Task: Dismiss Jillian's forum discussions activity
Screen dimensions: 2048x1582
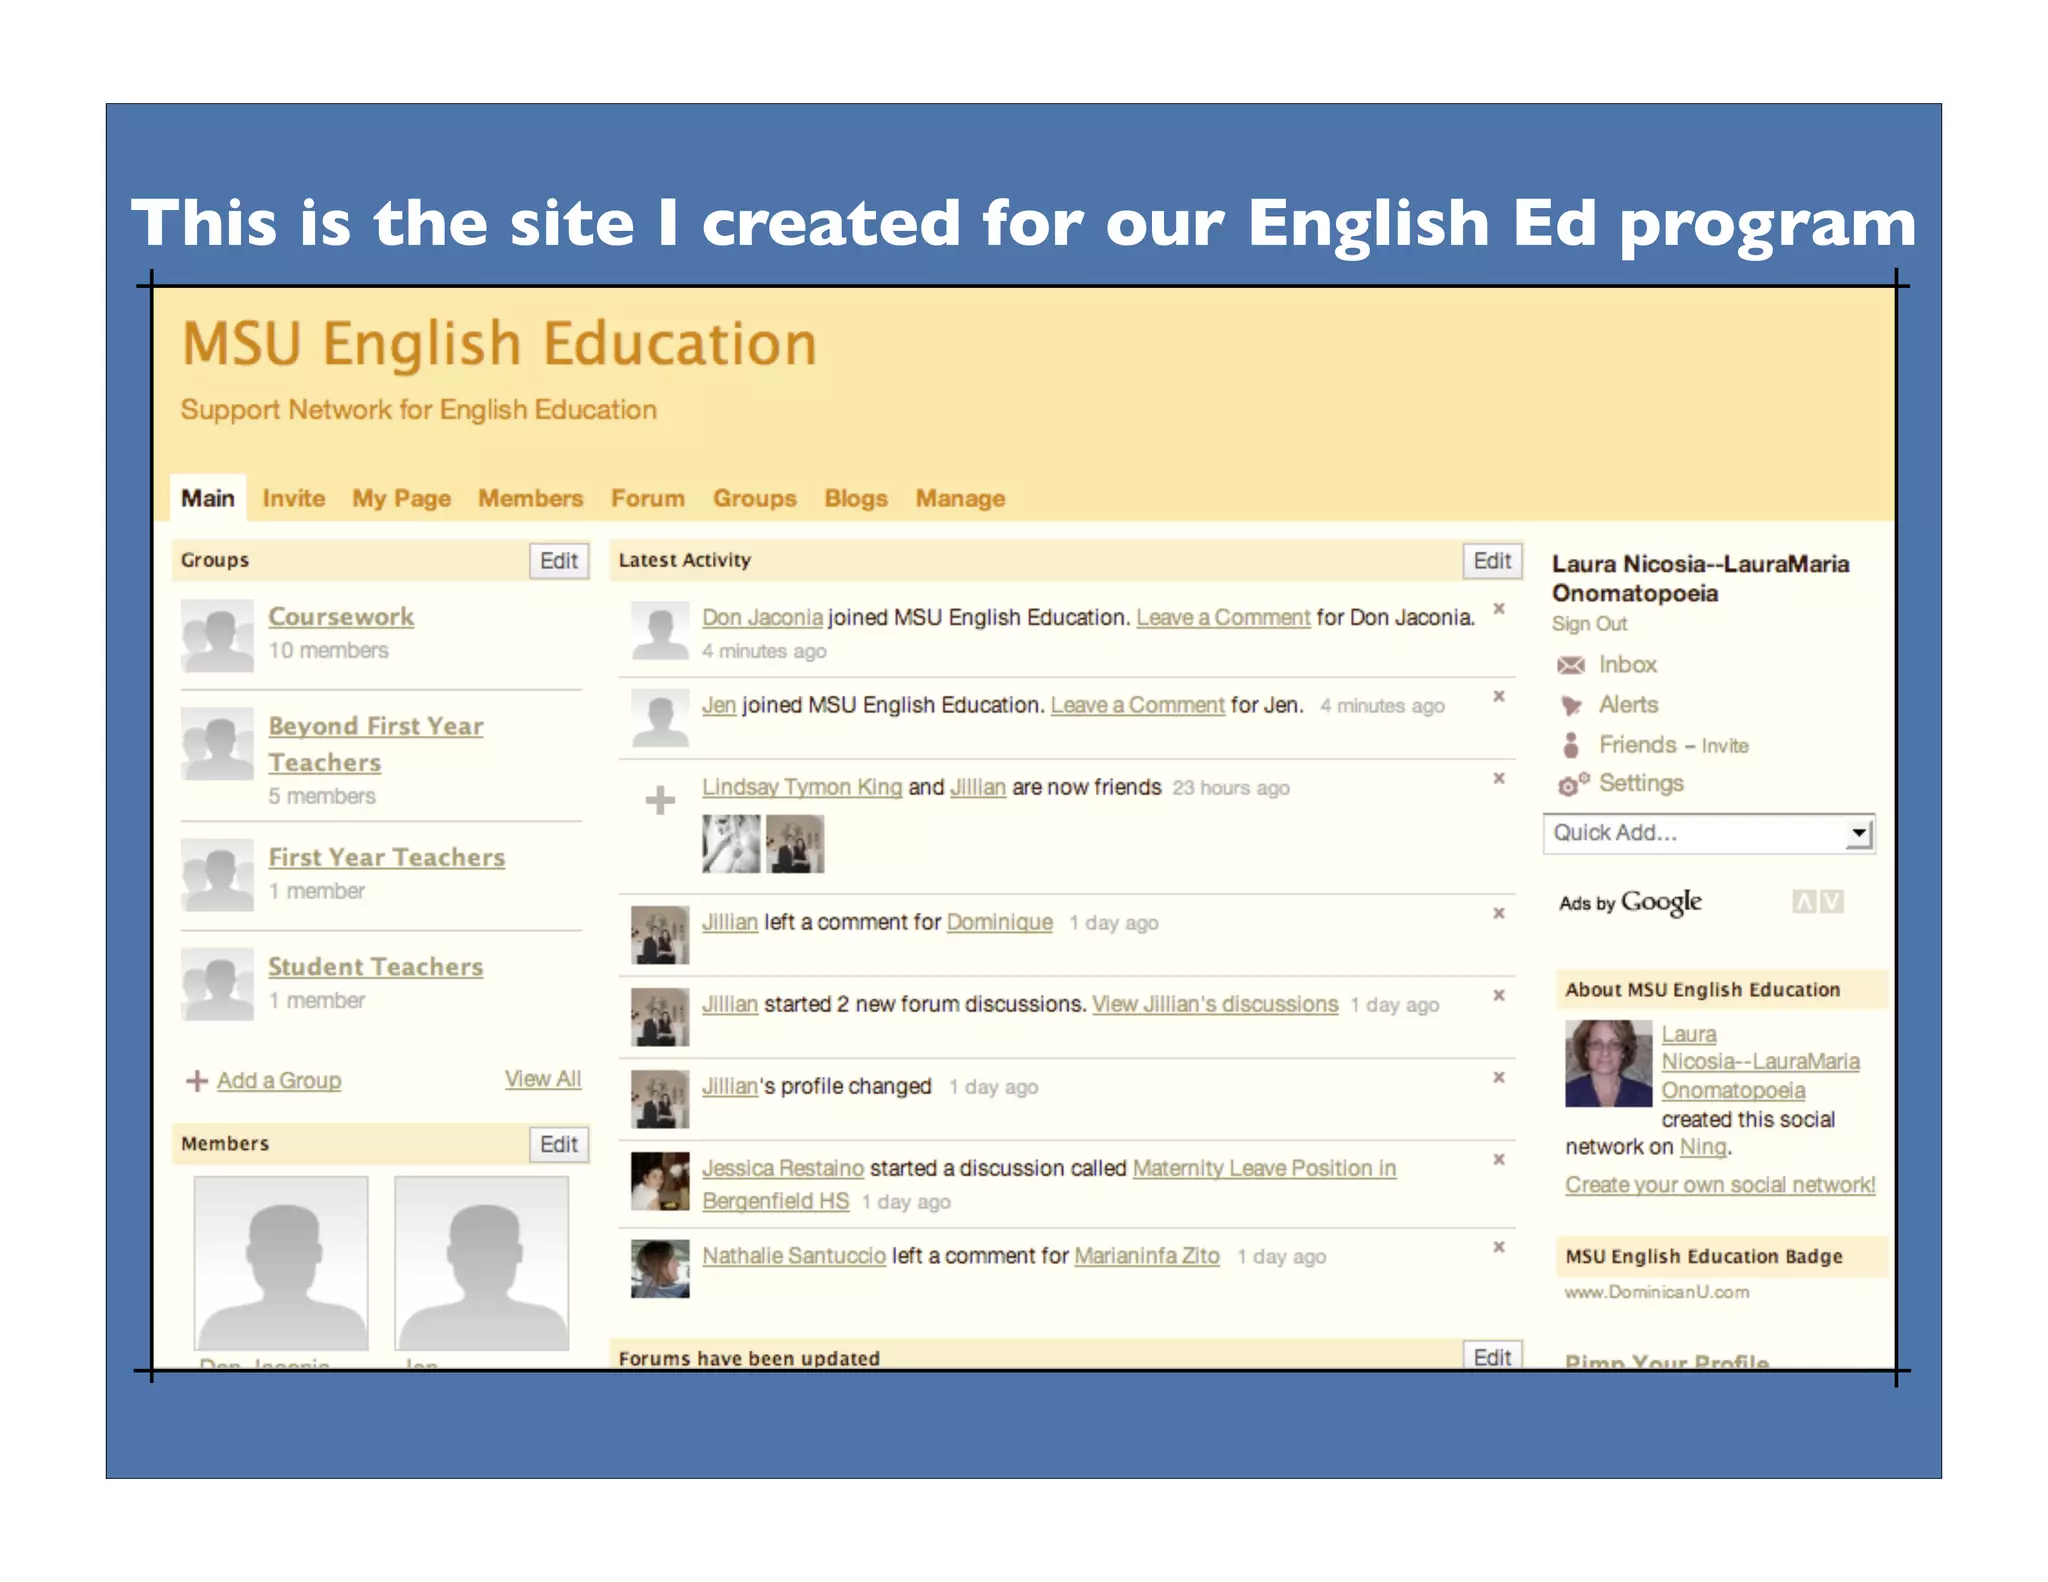Action: coord(1499,995)
